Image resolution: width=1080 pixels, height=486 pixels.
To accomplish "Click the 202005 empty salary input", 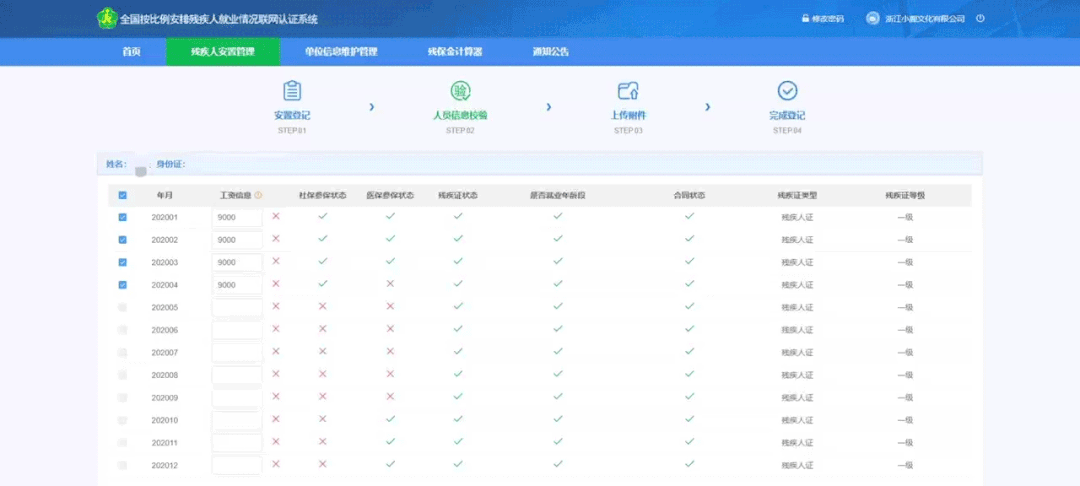I will (237, 308).
